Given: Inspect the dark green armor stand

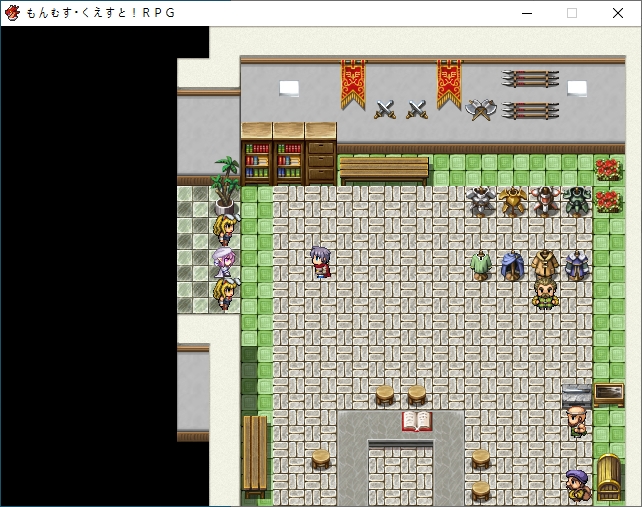Looking at the screenshot, I should (x=577, y=201).
